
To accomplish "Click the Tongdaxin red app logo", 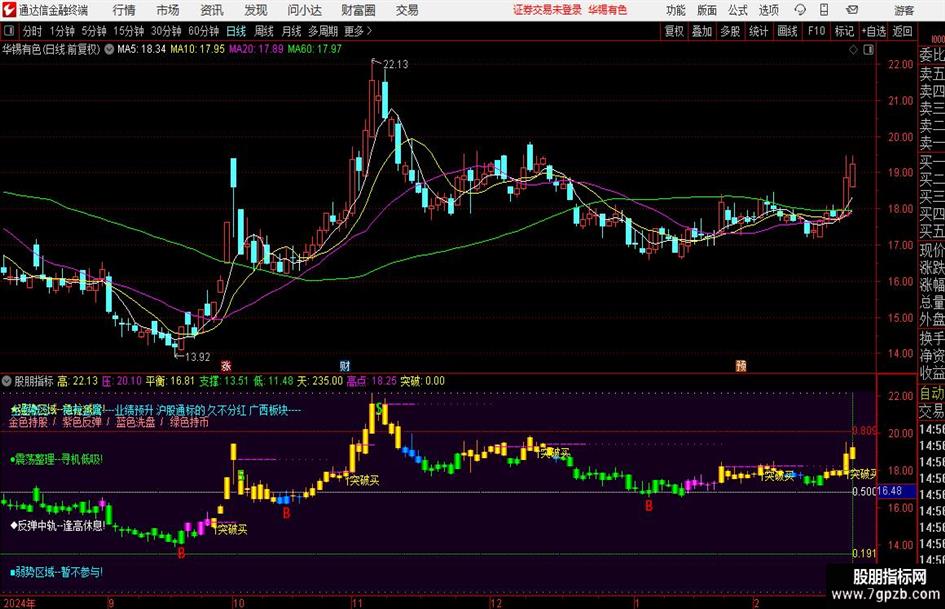I will (8, 10).
